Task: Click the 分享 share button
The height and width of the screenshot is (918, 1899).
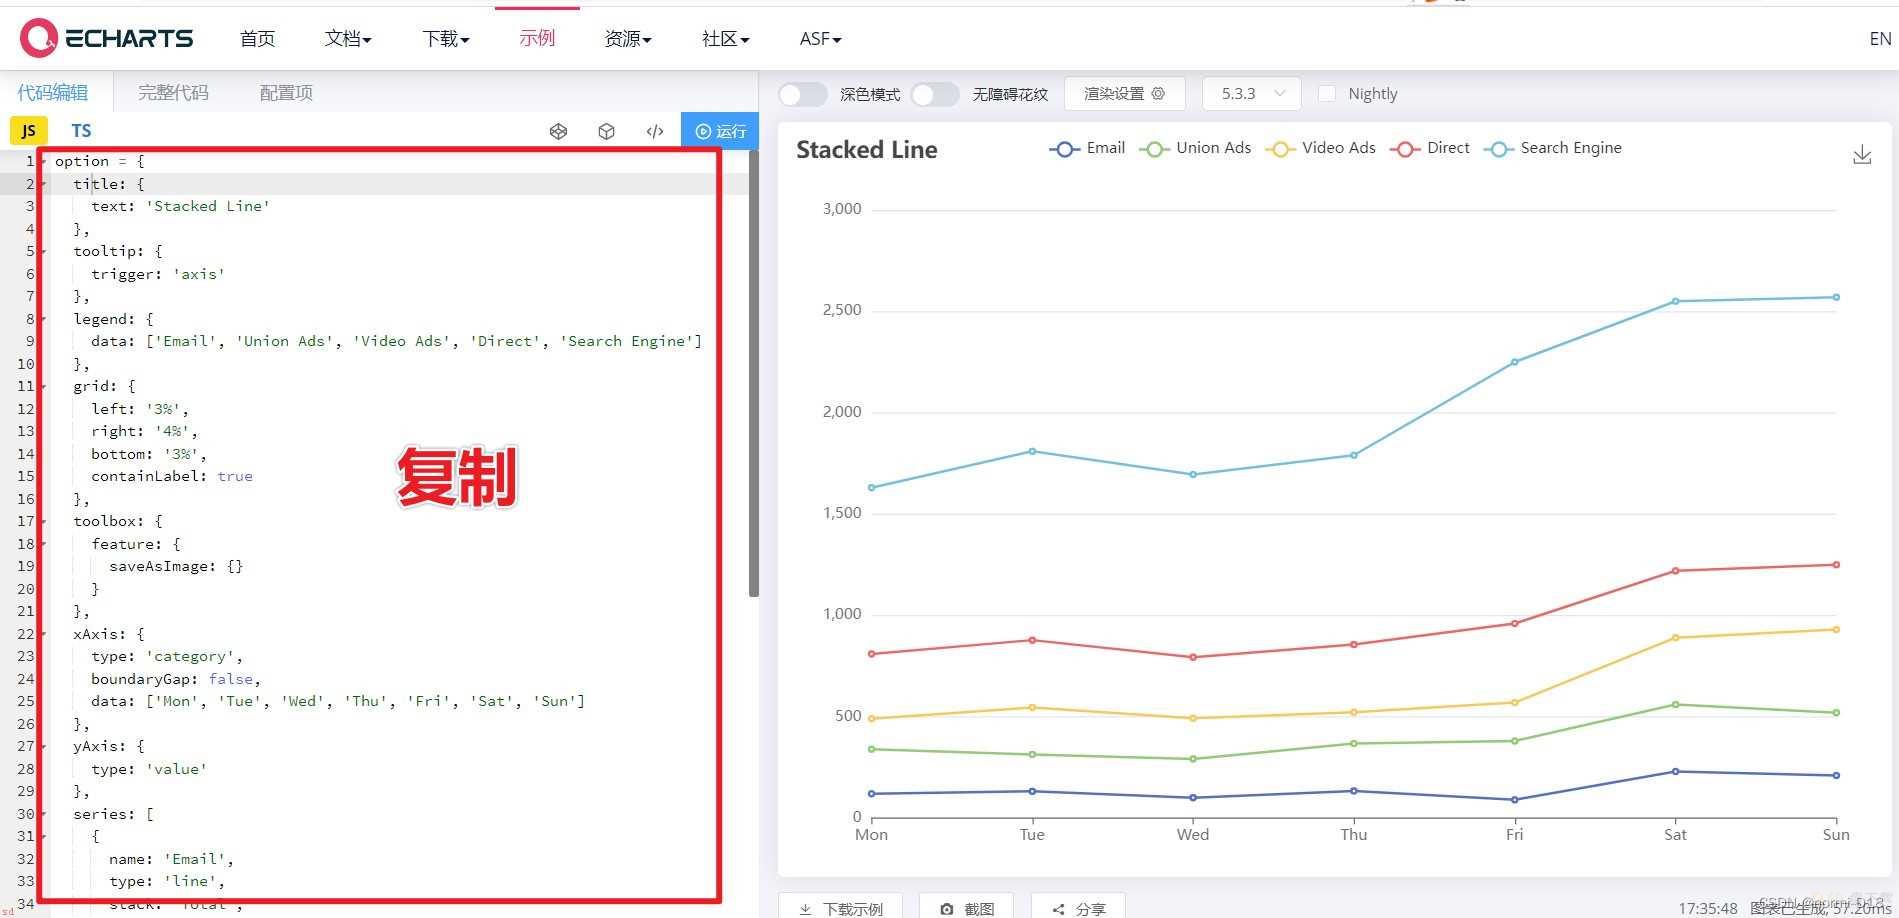Action: 1078,907
